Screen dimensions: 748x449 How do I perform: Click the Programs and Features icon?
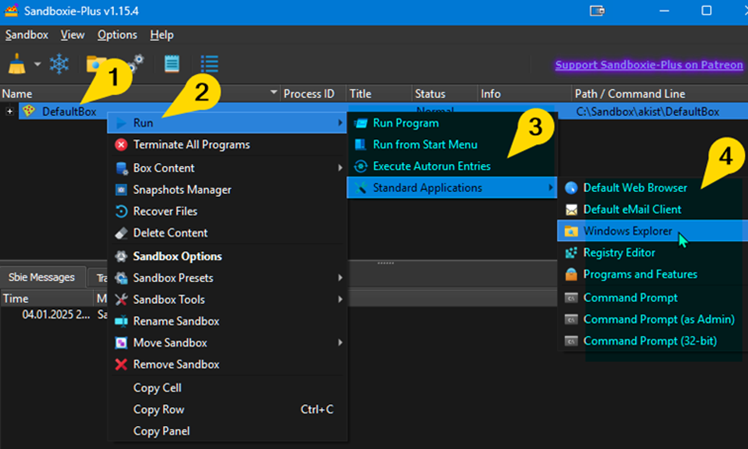[x=571, y=274]
